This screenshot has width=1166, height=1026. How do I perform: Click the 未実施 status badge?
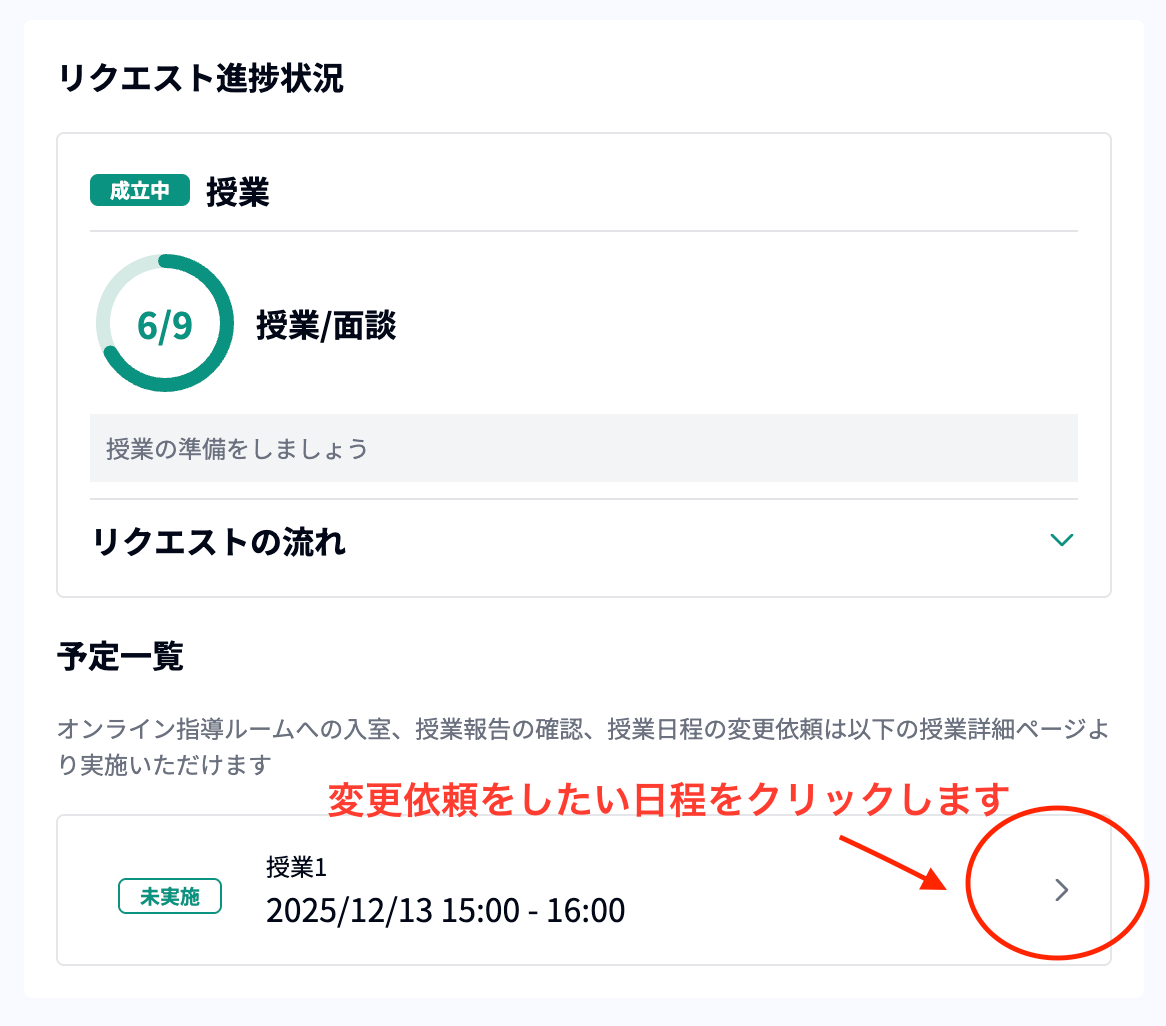(x=170, y=897)
